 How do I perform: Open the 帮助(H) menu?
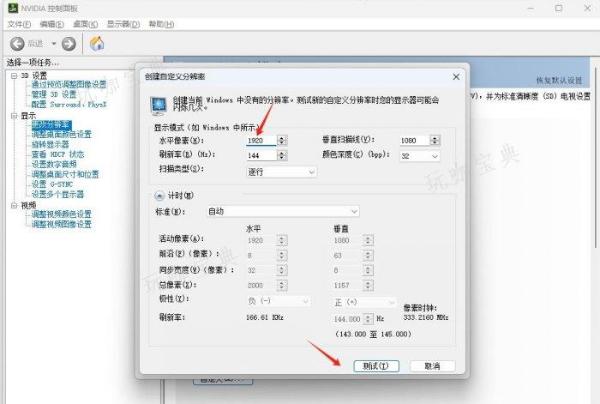[161, 24]
